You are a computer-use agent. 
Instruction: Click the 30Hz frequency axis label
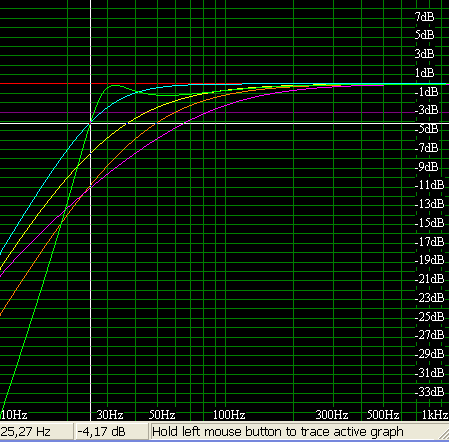click(110, 415)
